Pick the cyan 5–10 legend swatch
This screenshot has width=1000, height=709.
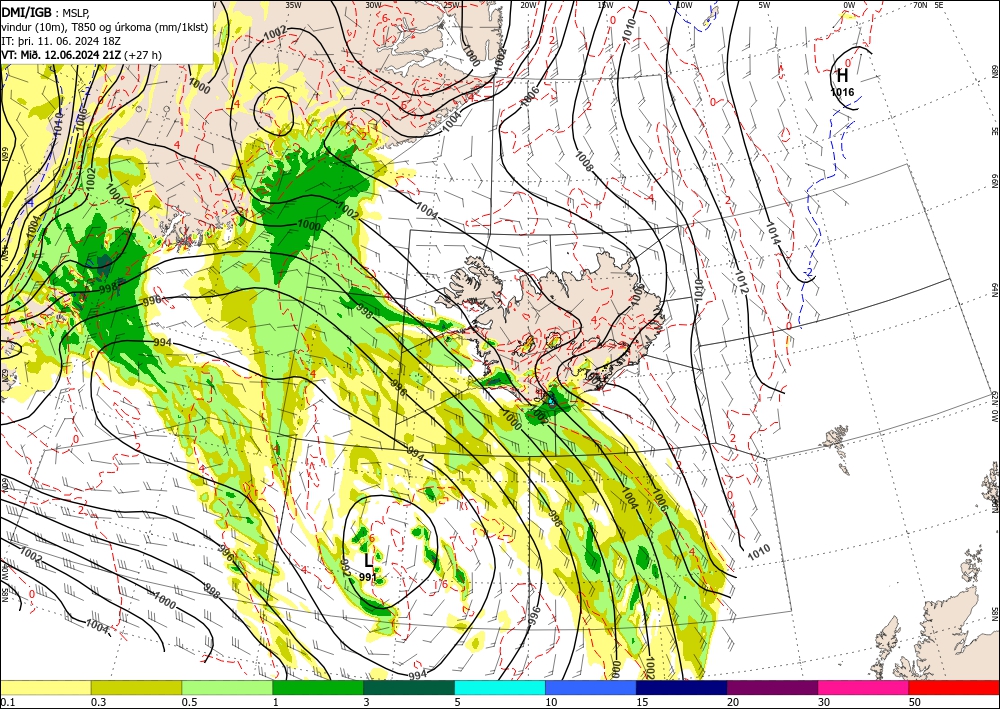[x=500, y=687]
